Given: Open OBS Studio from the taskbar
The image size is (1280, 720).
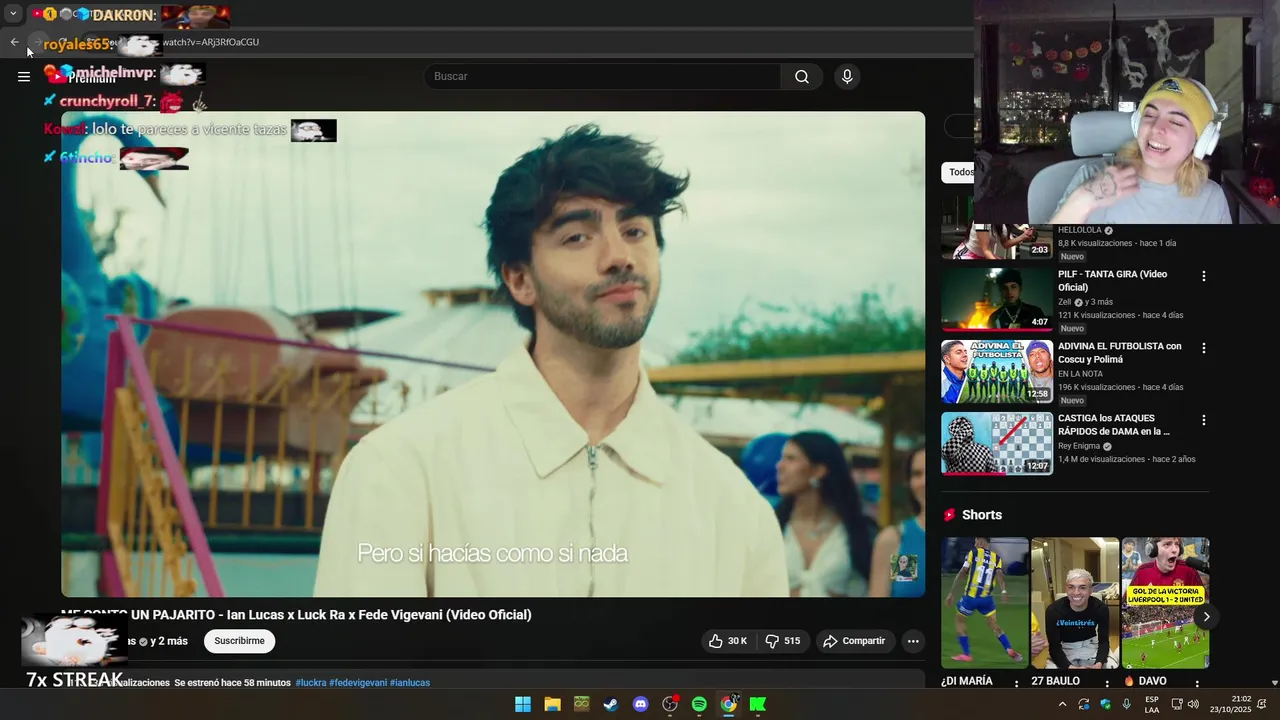Looking at the screenshot, I should click(x=670, y=704).
